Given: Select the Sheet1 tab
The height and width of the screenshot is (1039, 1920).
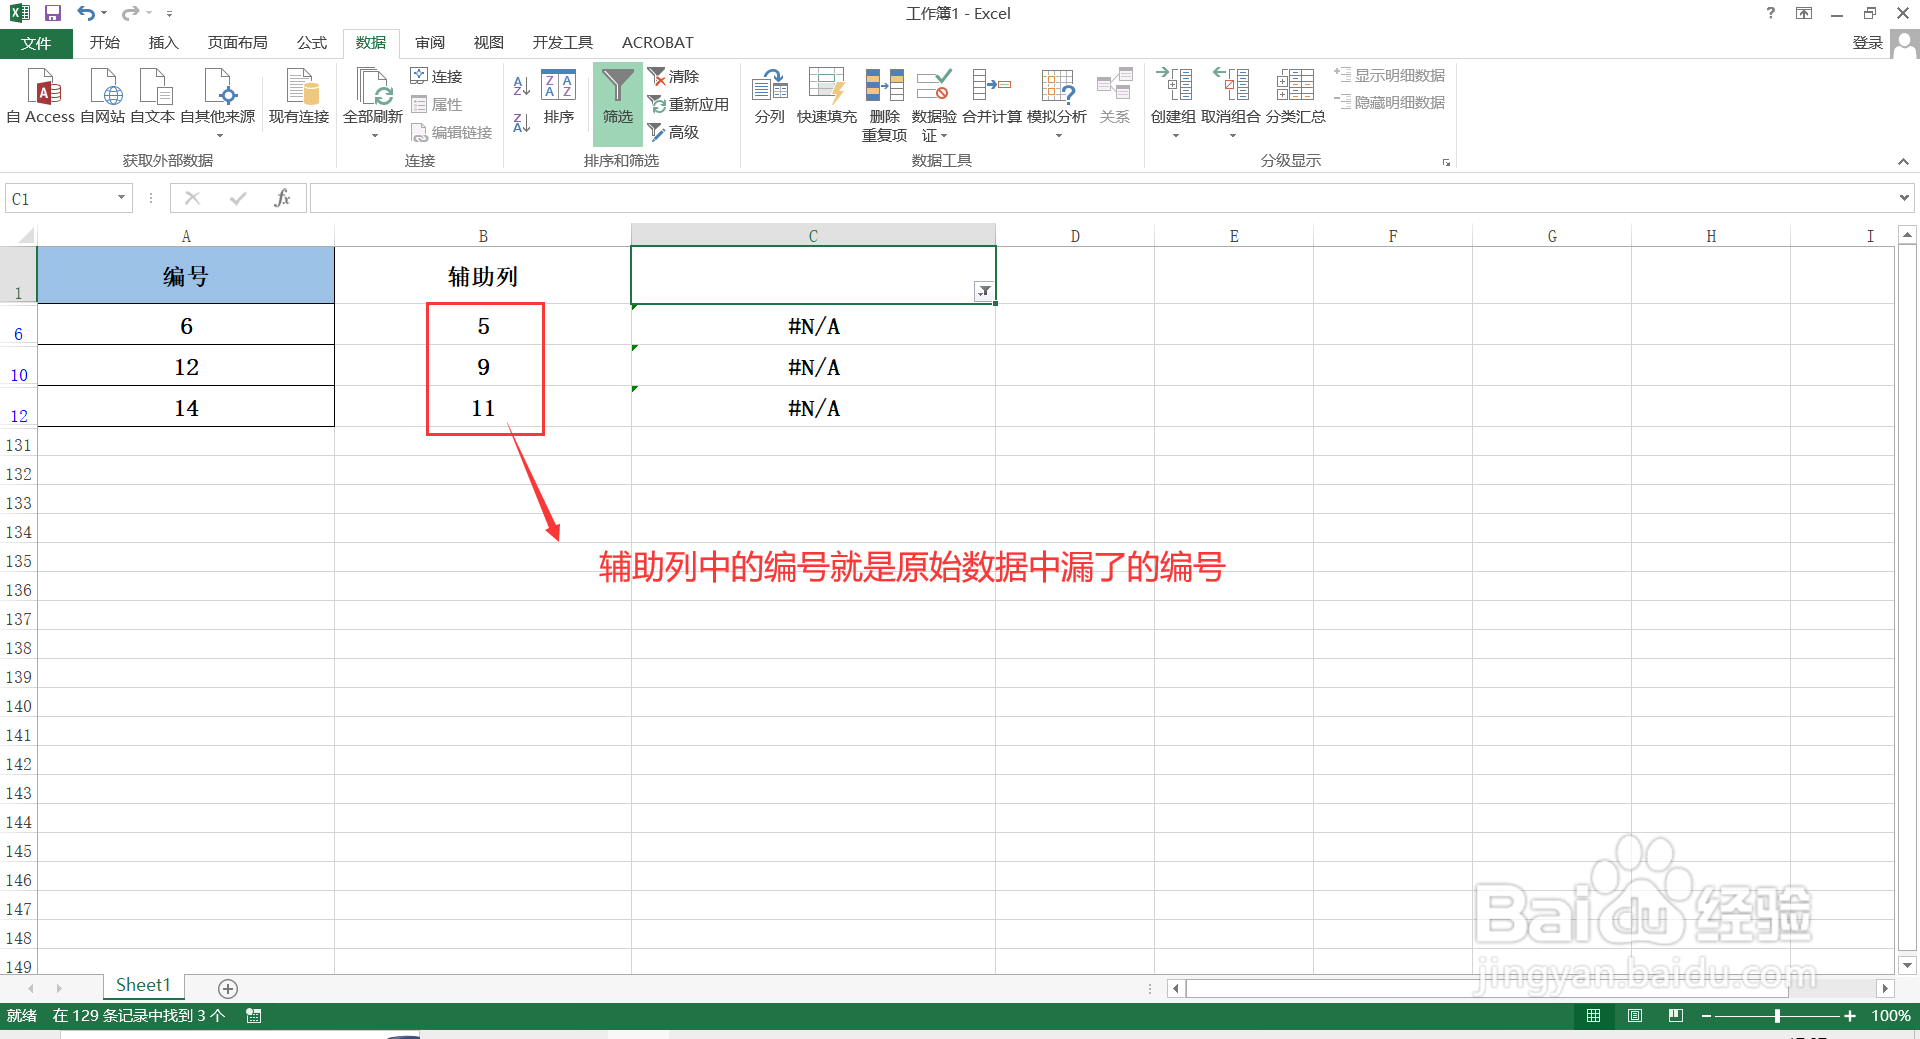Looking at the screenshot, I should tap(143, 986).
